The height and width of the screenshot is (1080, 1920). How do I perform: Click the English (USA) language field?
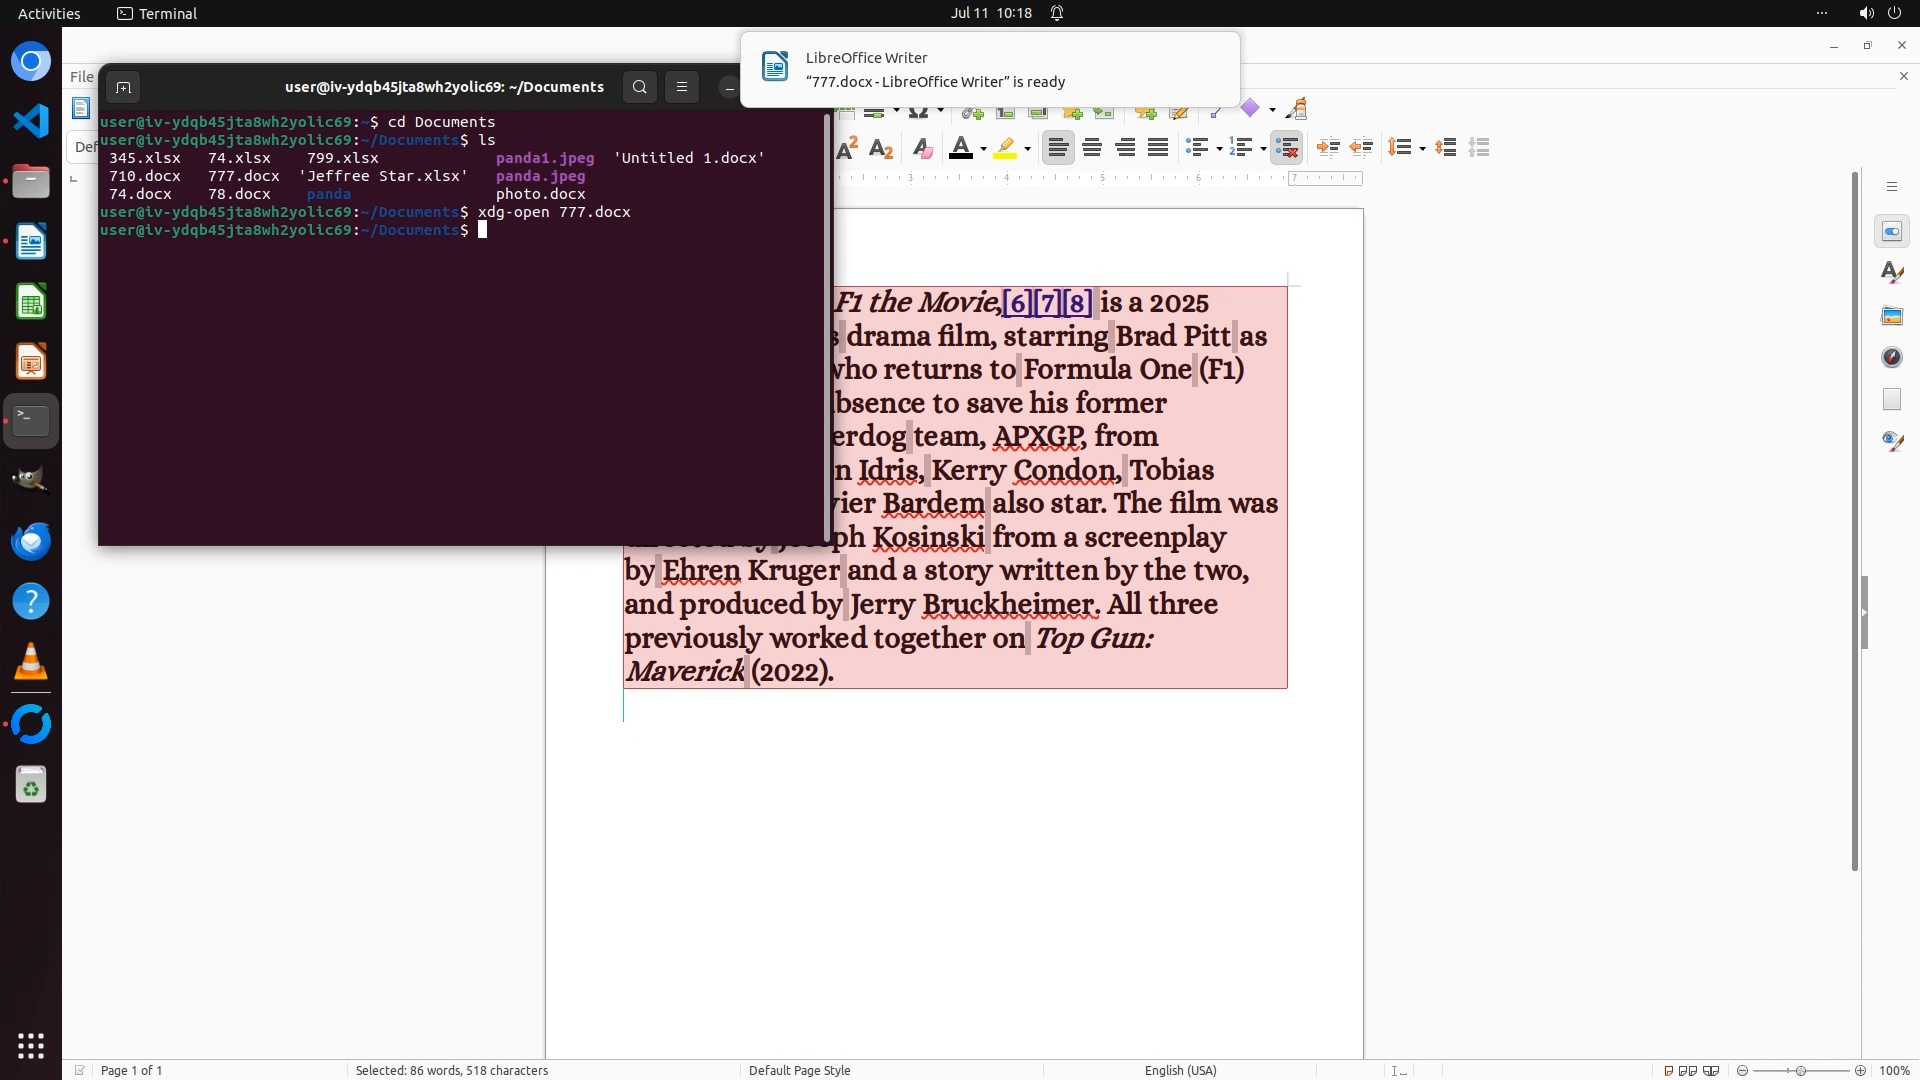click(x=1180, y=1070)
